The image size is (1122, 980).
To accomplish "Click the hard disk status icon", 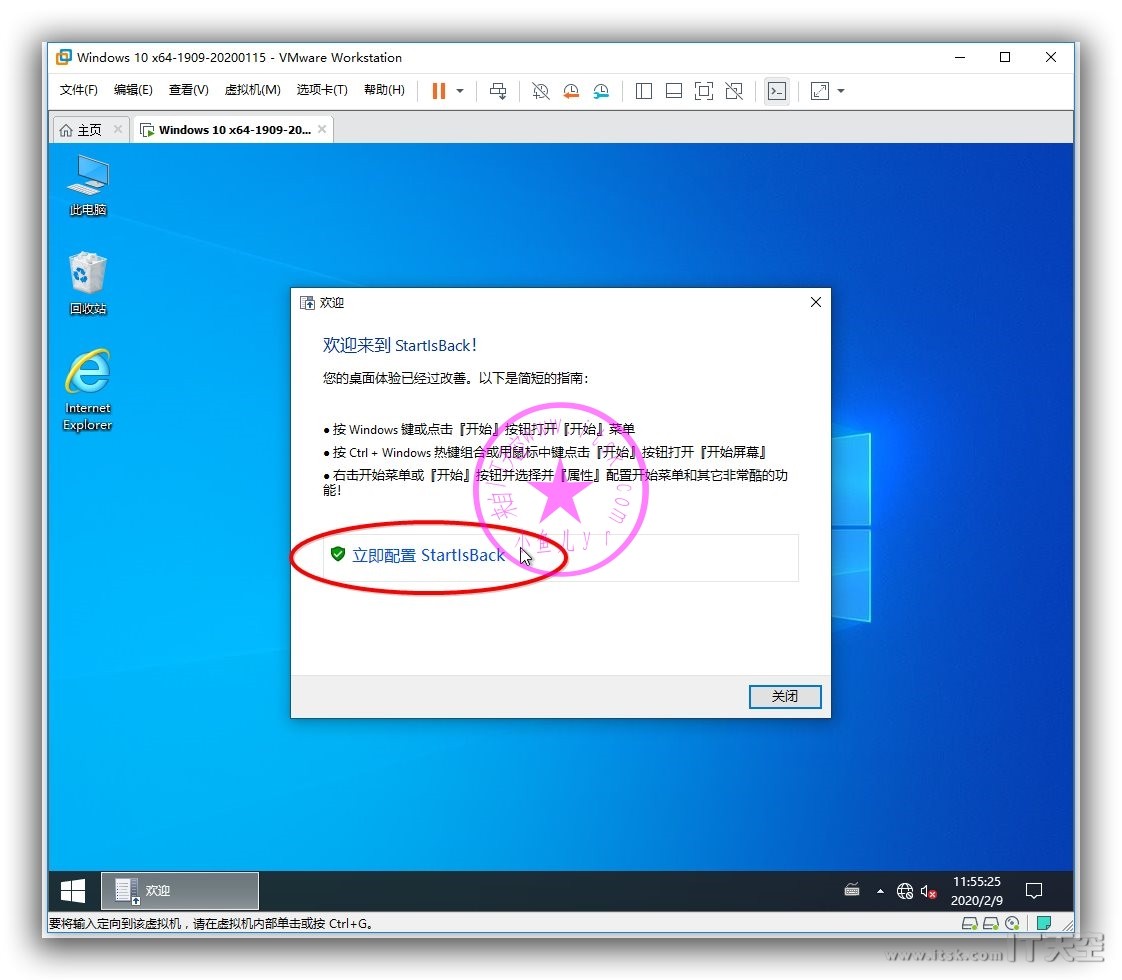I will [970, 923].
